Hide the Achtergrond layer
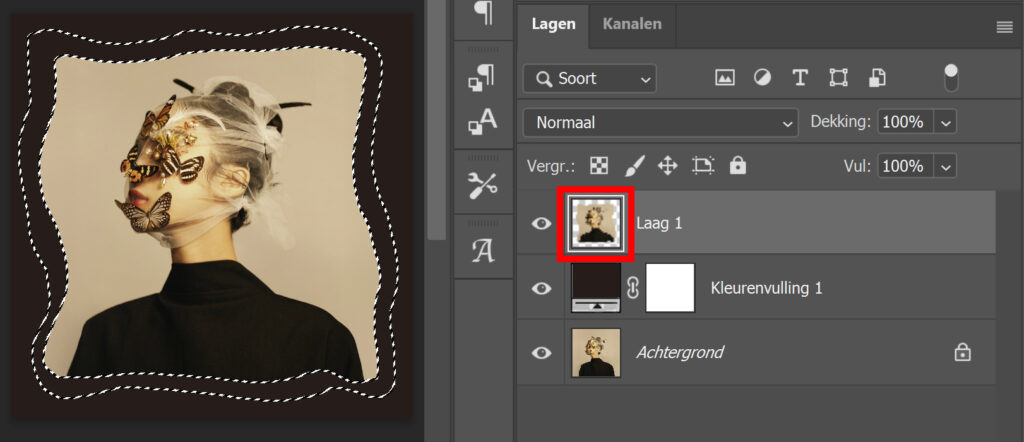The height and width of the screenshot is (442, 1024). pyautogui.click(x=541, y=352)
